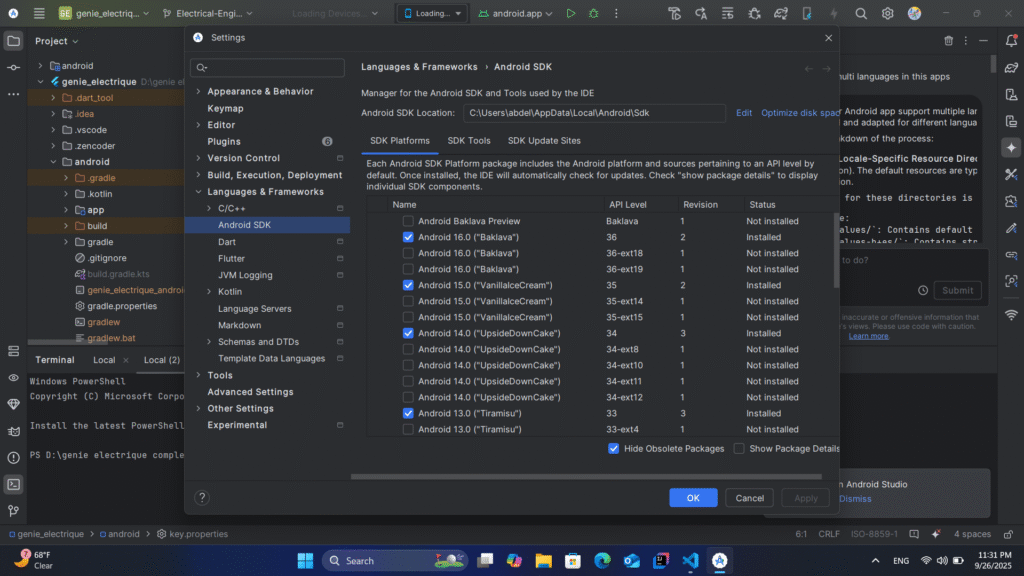Switch to the SDK Update Sites tab
The image size is (1024, 576).
click(544, 141)
